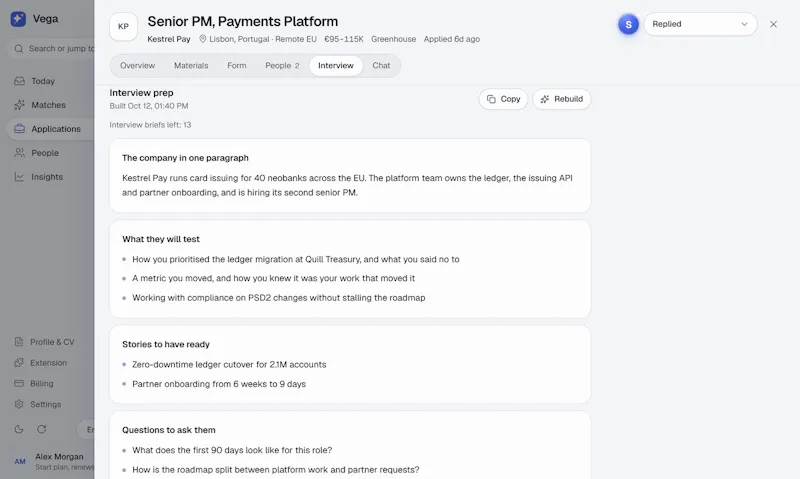Click the Matches sparkle icon
Screen dimensions: 800x479
point(19,105)
